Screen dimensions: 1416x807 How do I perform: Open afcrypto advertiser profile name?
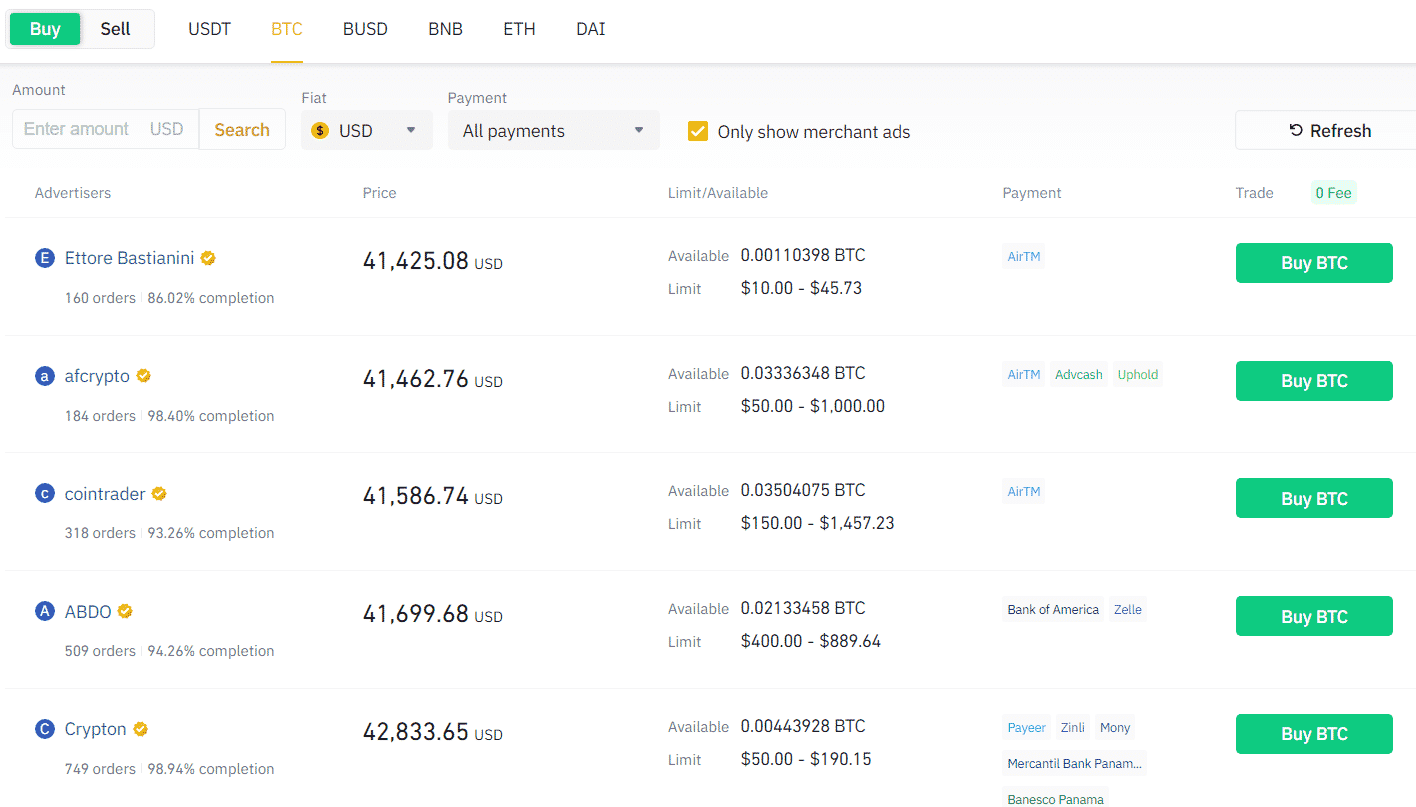click(x=97, y=376)
